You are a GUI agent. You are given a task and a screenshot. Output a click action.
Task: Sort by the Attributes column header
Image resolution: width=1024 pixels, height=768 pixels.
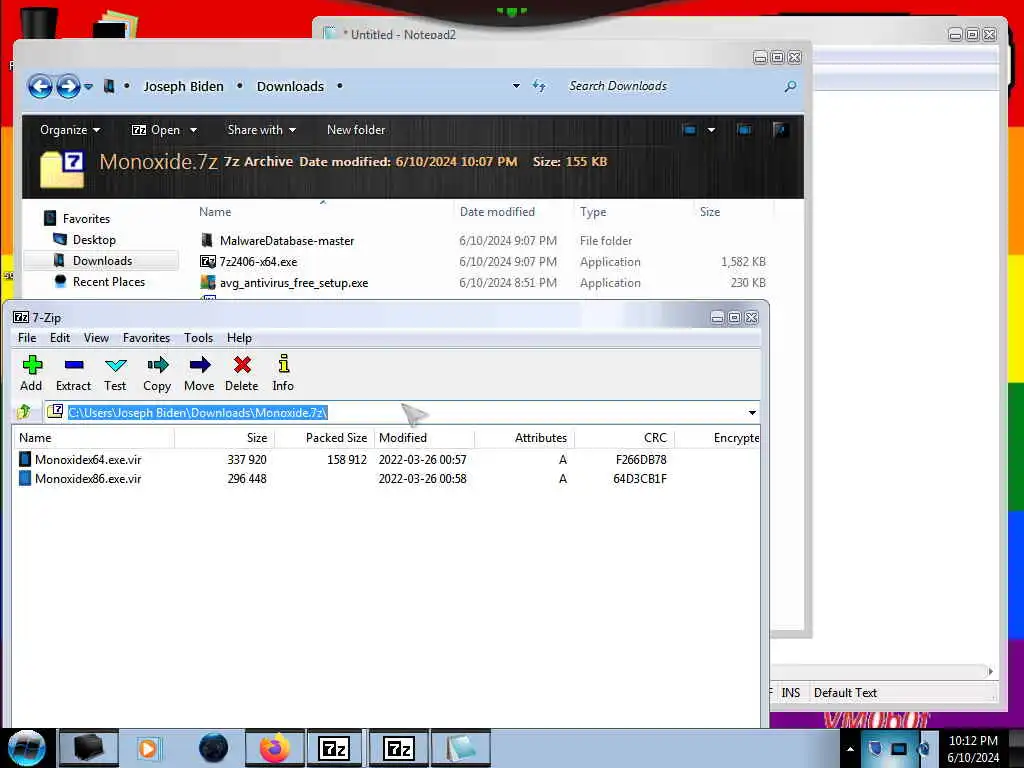point(524,438)
